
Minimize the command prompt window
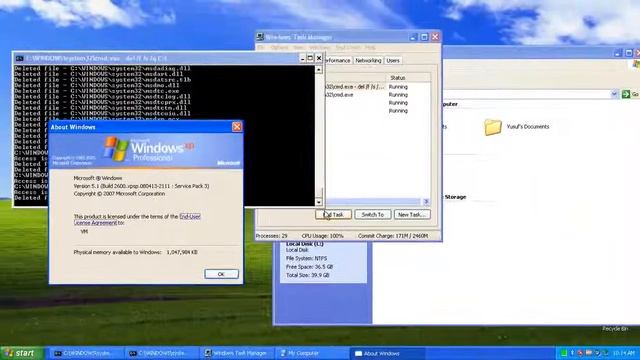[x=302, y=58]
